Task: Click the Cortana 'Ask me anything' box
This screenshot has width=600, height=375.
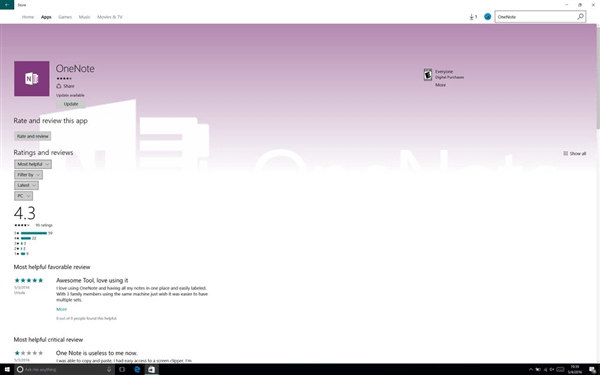Action: 64,369
